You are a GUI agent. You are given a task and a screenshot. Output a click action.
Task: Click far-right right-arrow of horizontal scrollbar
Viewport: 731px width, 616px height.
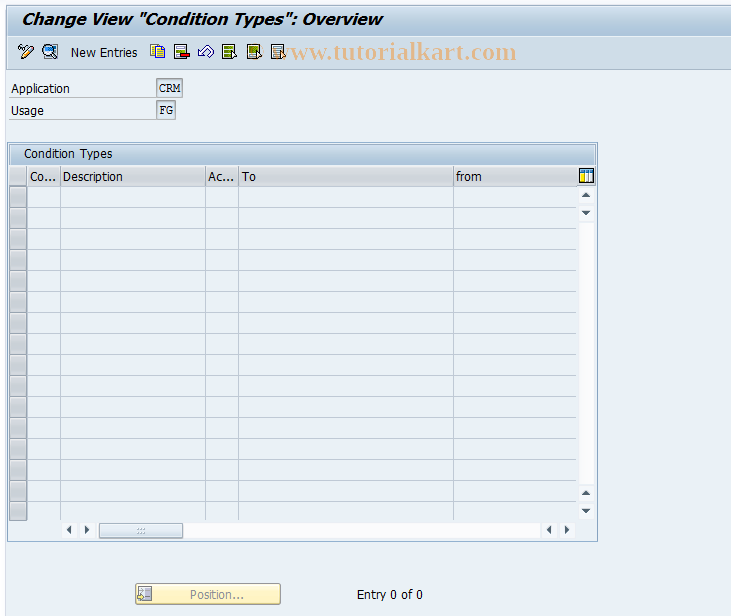click(566, 530)
